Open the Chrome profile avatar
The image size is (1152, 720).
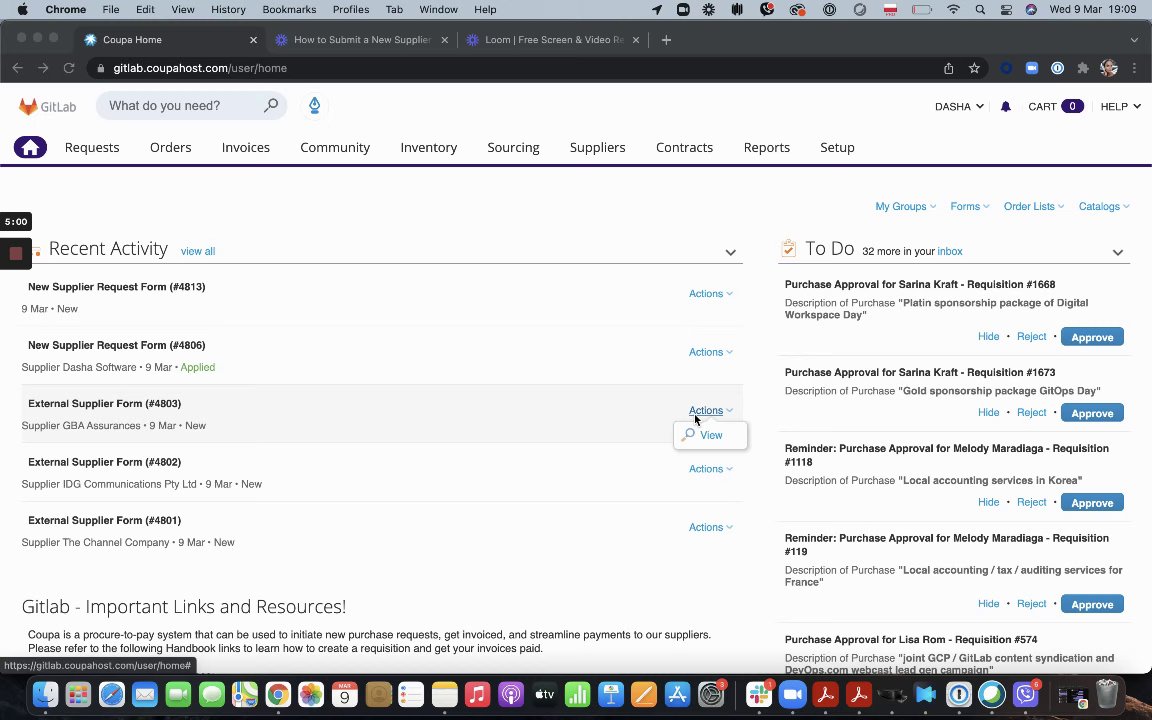click(x=1109, y=68)
